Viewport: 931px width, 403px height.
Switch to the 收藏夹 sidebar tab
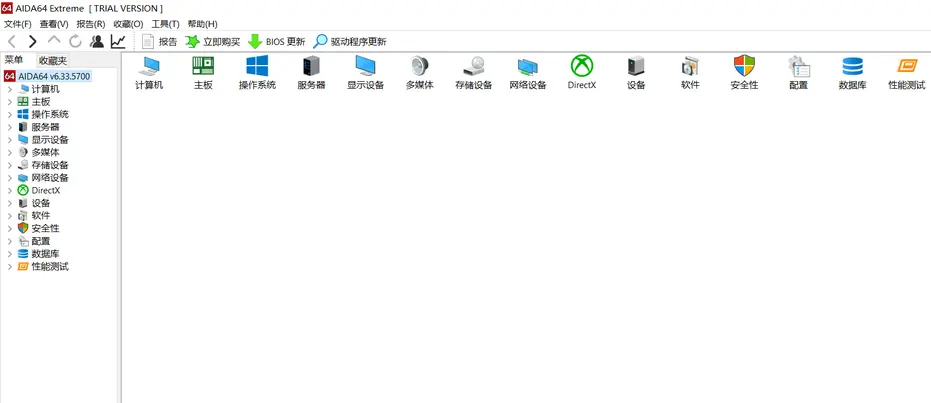click(x=52, y=61)
